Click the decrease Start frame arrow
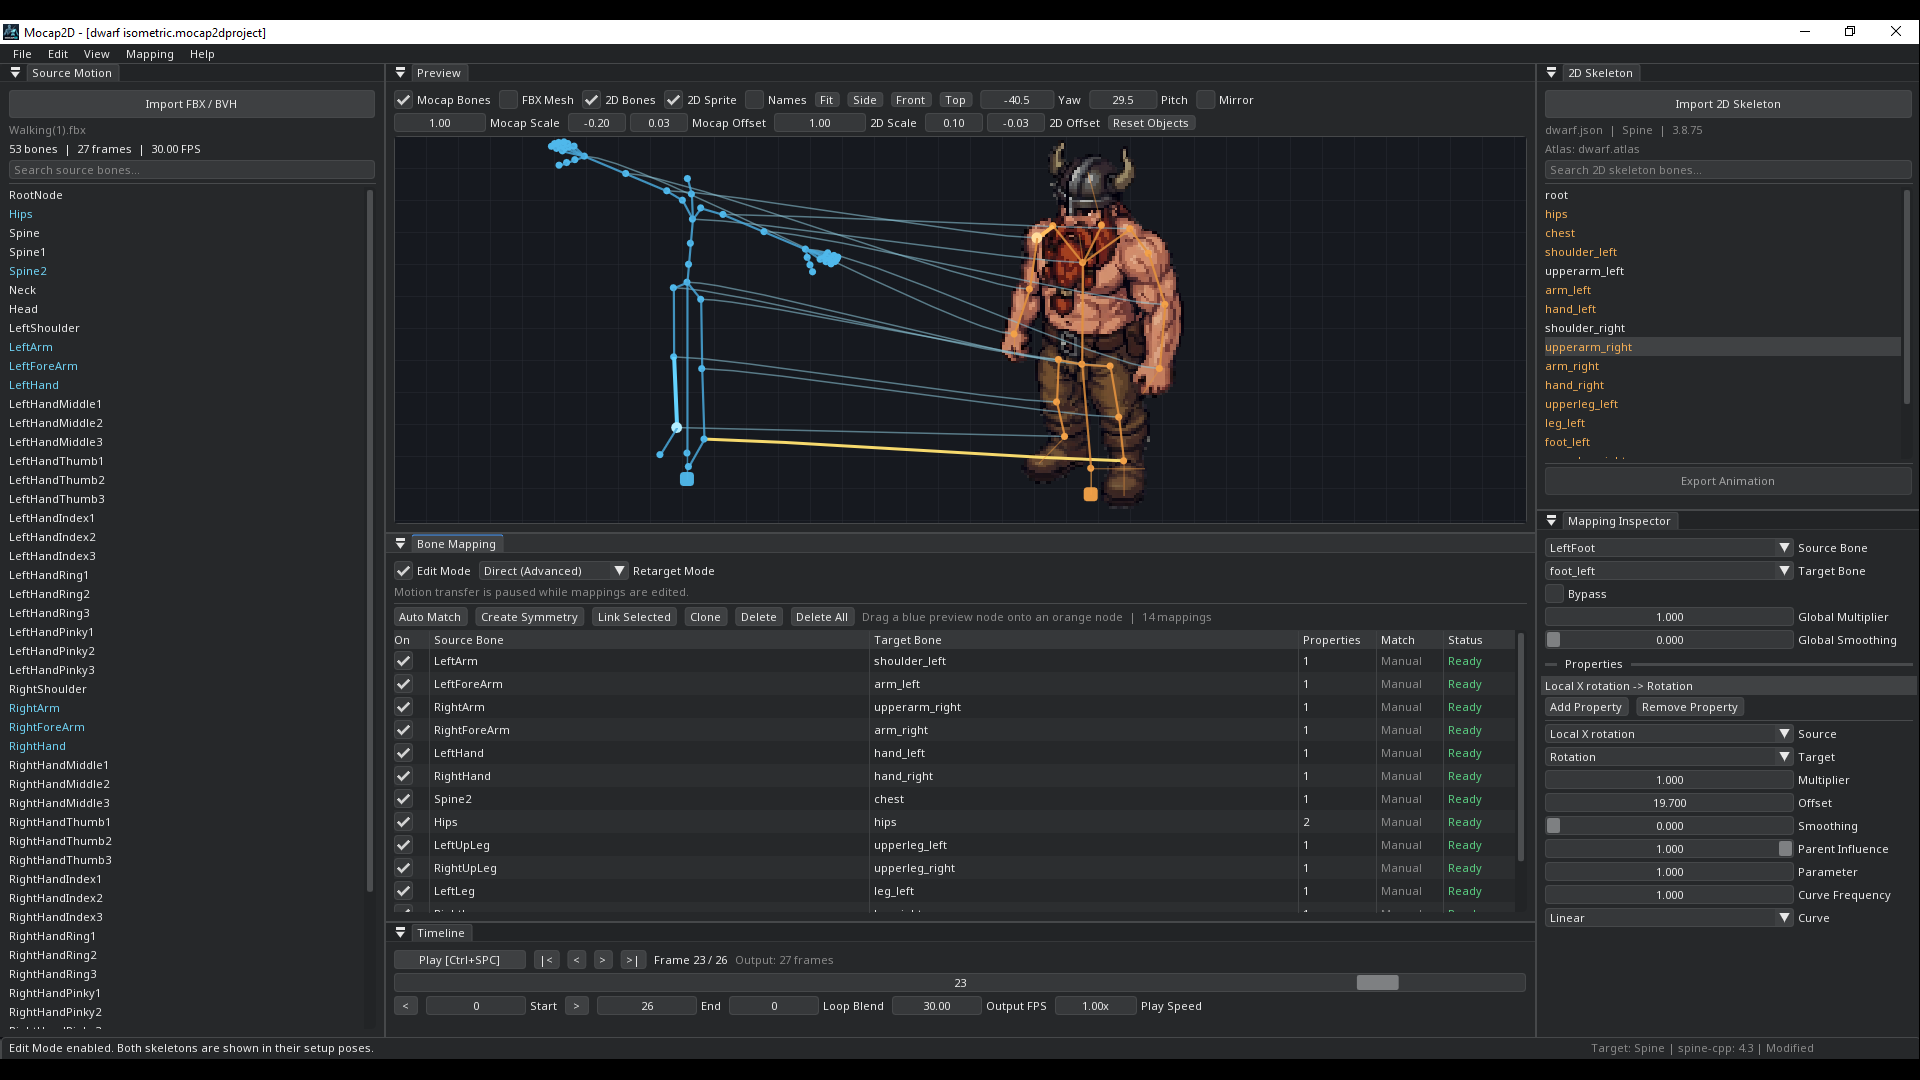Viewport: 1920px width, 1080px height. 406,1006
